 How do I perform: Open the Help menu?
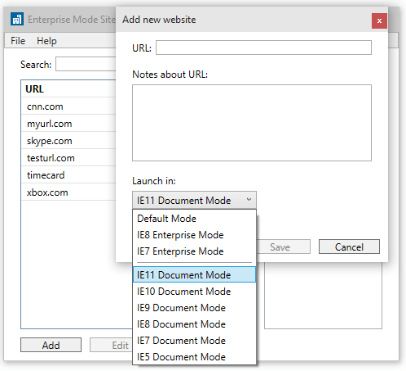point(47,41)
